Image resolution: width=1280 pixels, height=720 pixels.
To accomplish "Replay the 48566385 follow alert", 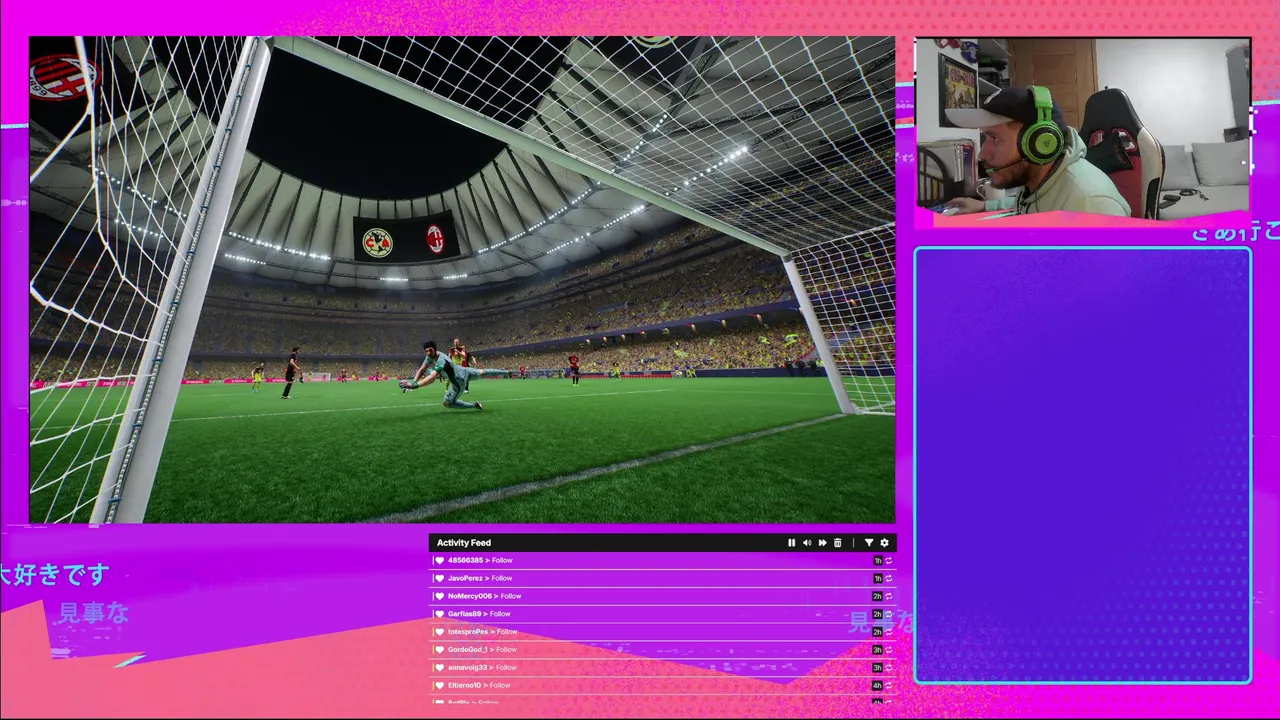I will 888,561.
